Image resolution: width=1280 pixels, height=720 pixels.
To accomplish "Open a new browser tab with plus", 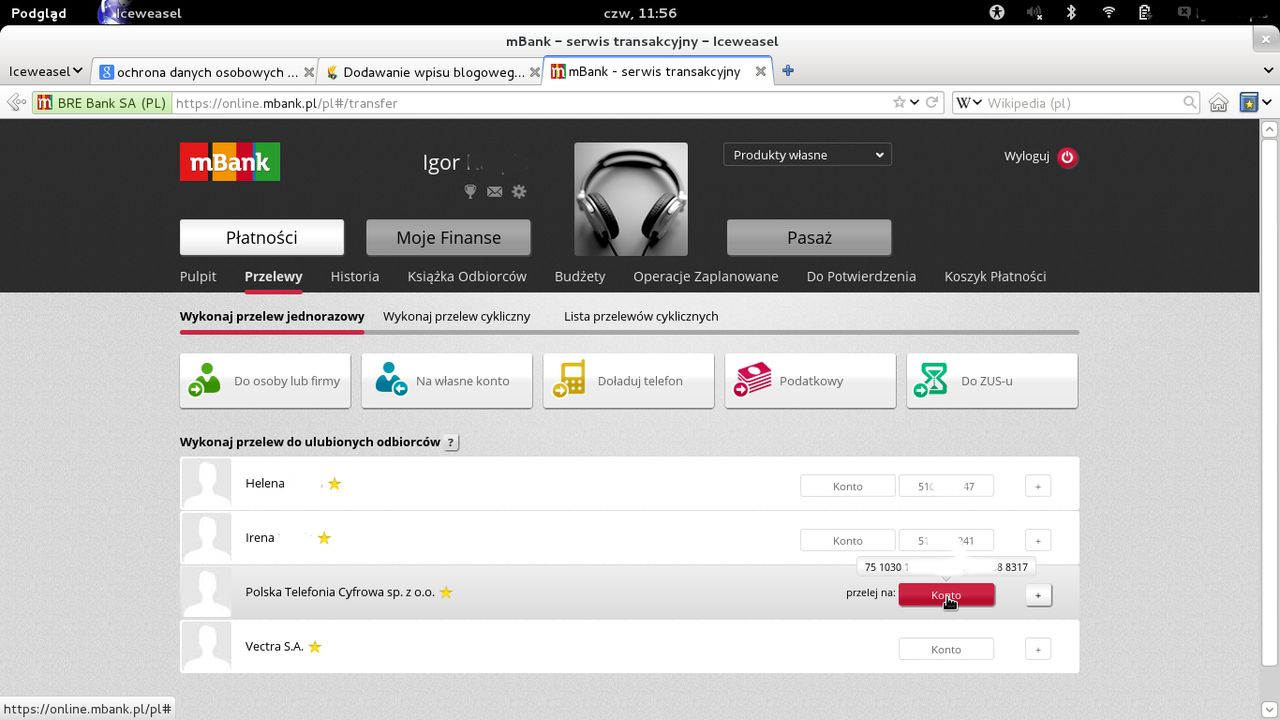I will tap(788, 70).
